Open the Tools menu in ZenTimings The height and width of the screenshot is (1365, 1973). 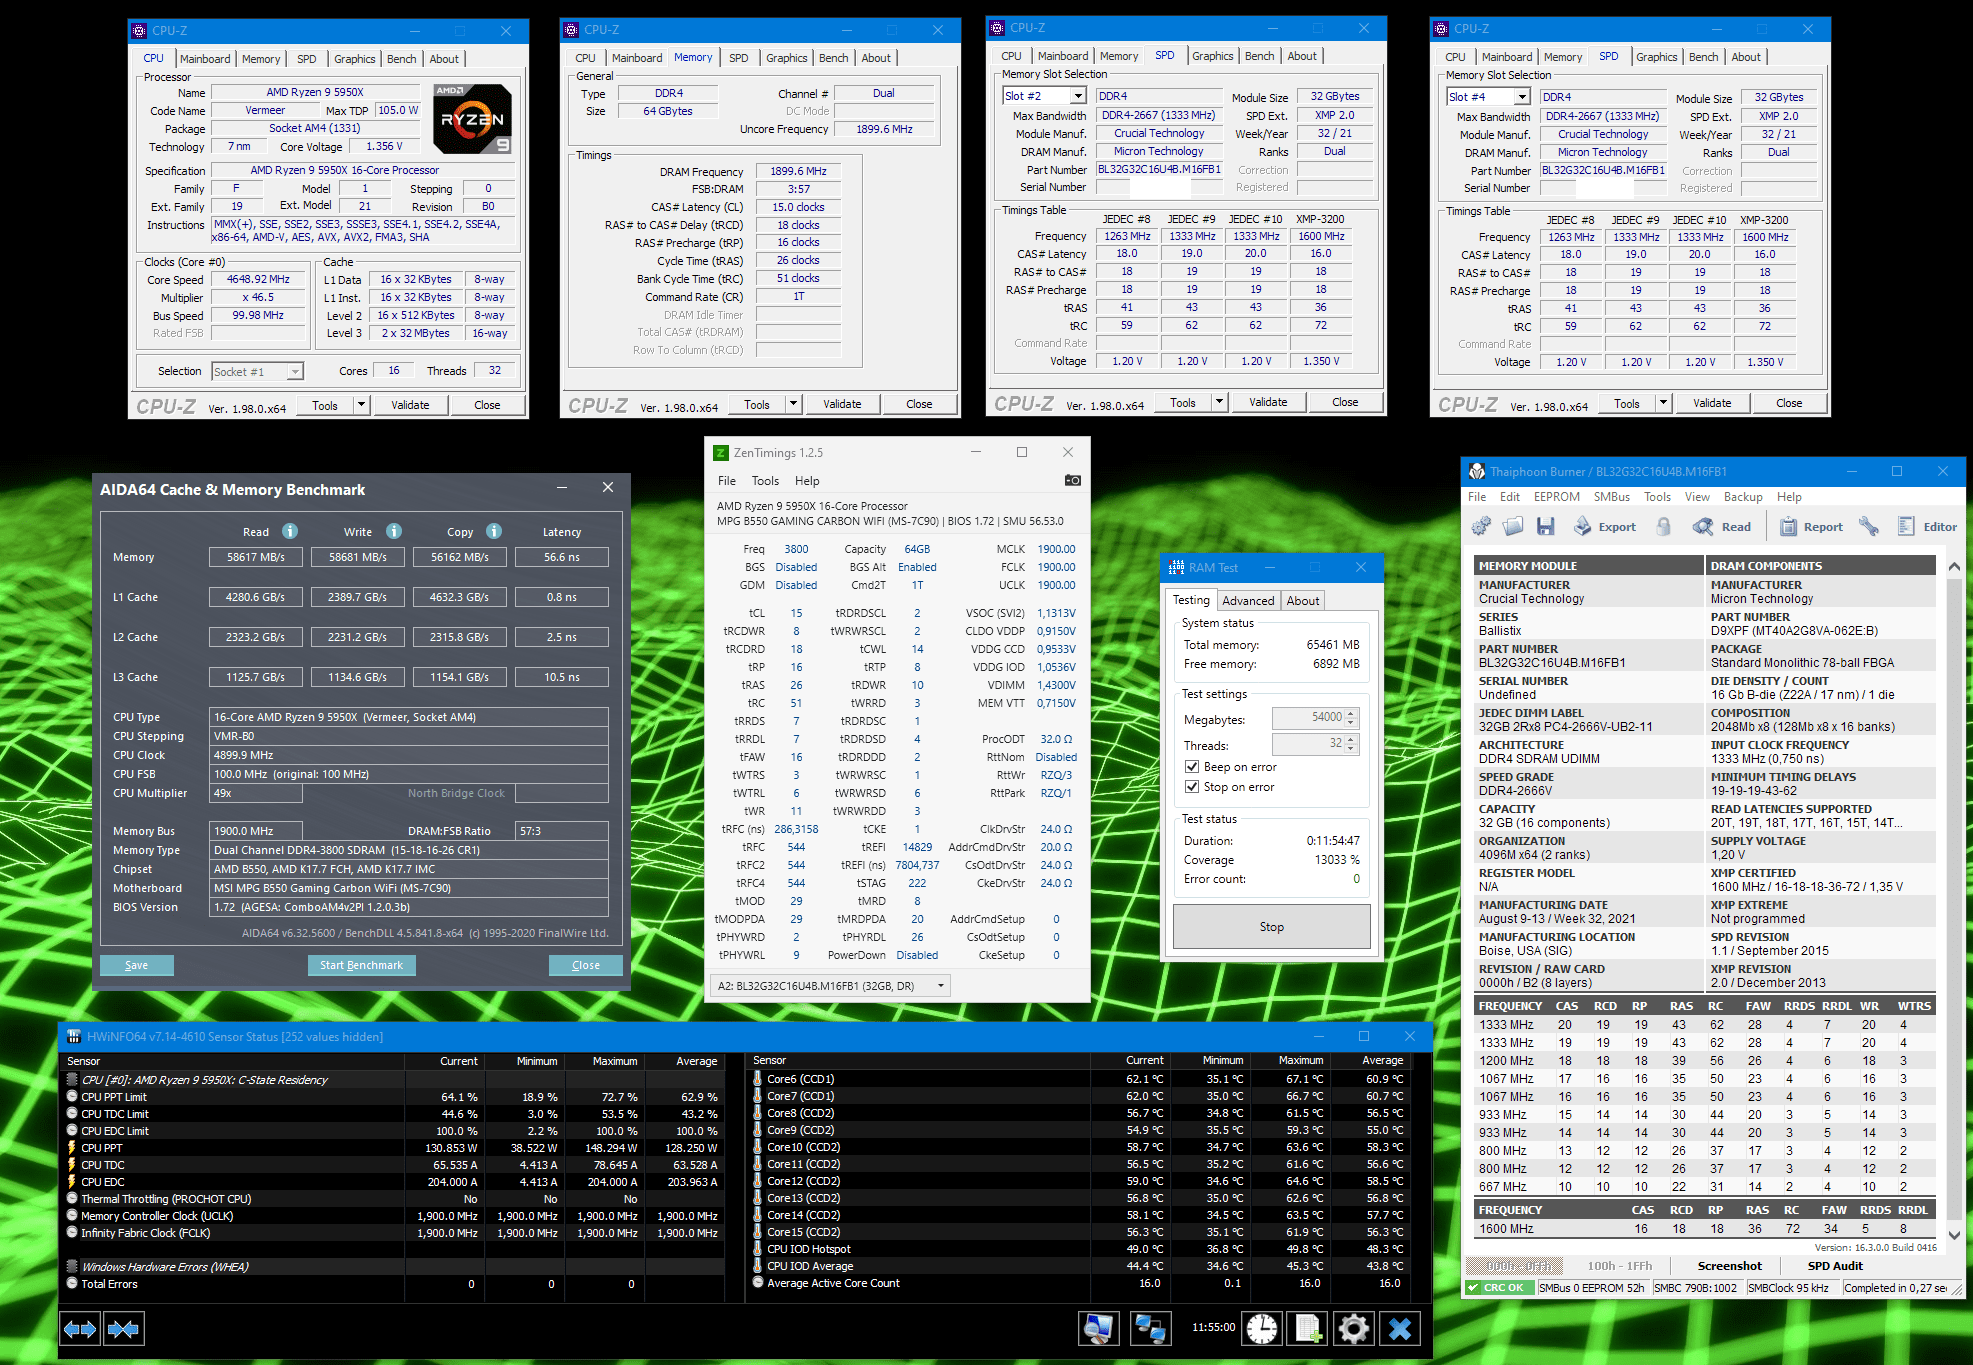tap(765, 481)
